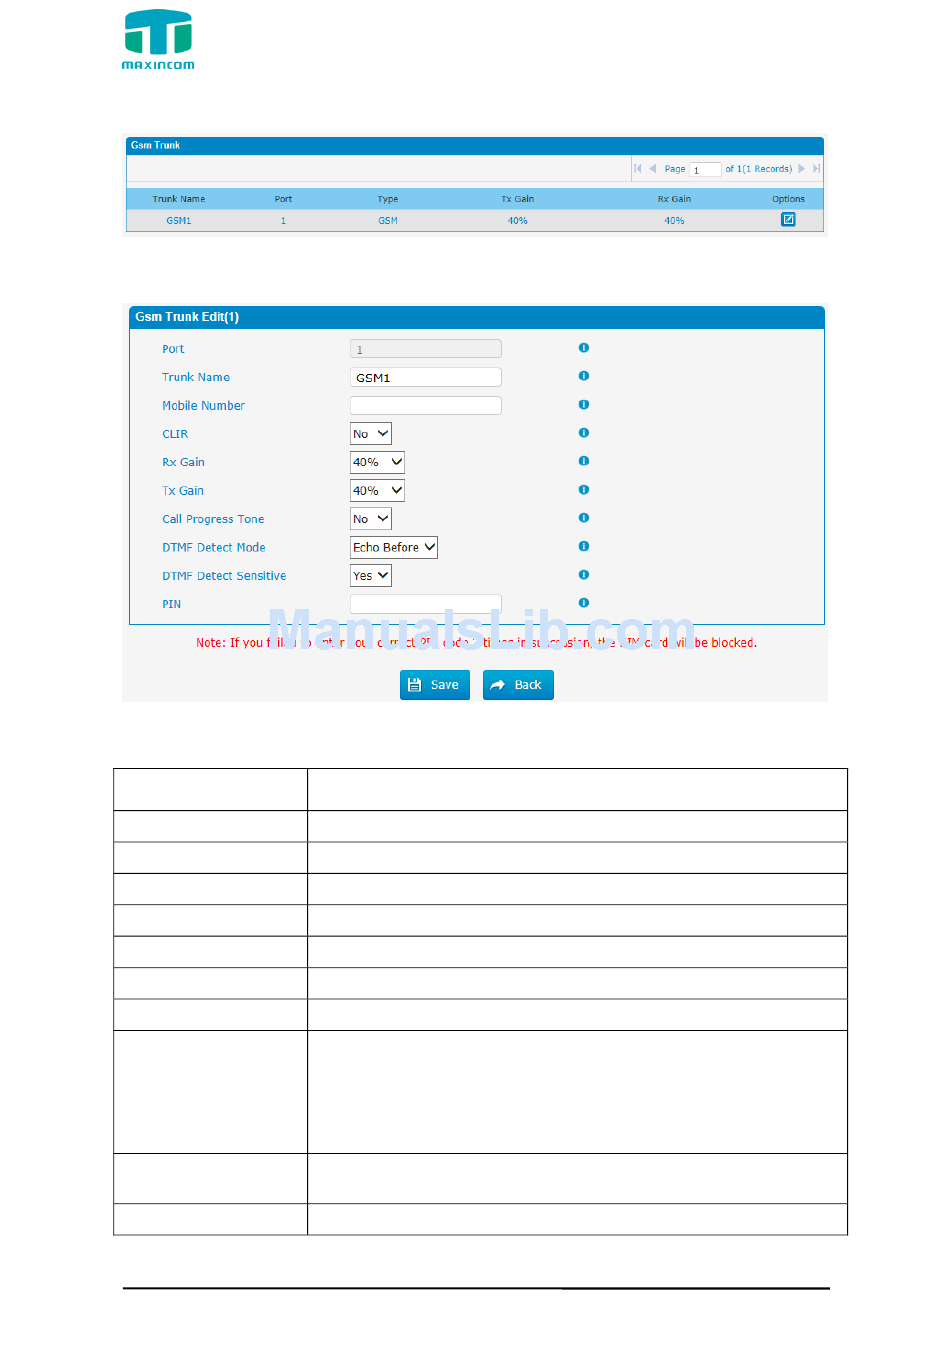This screenshot has height=1369, width=950.
Task: Open the DTMF Detect Mode dropdown
Action: point(394,547)
